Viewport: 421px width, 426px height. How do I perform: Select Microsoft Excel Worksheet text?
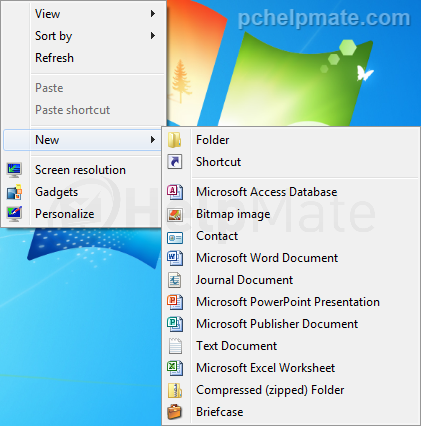(x=265, y=368)
